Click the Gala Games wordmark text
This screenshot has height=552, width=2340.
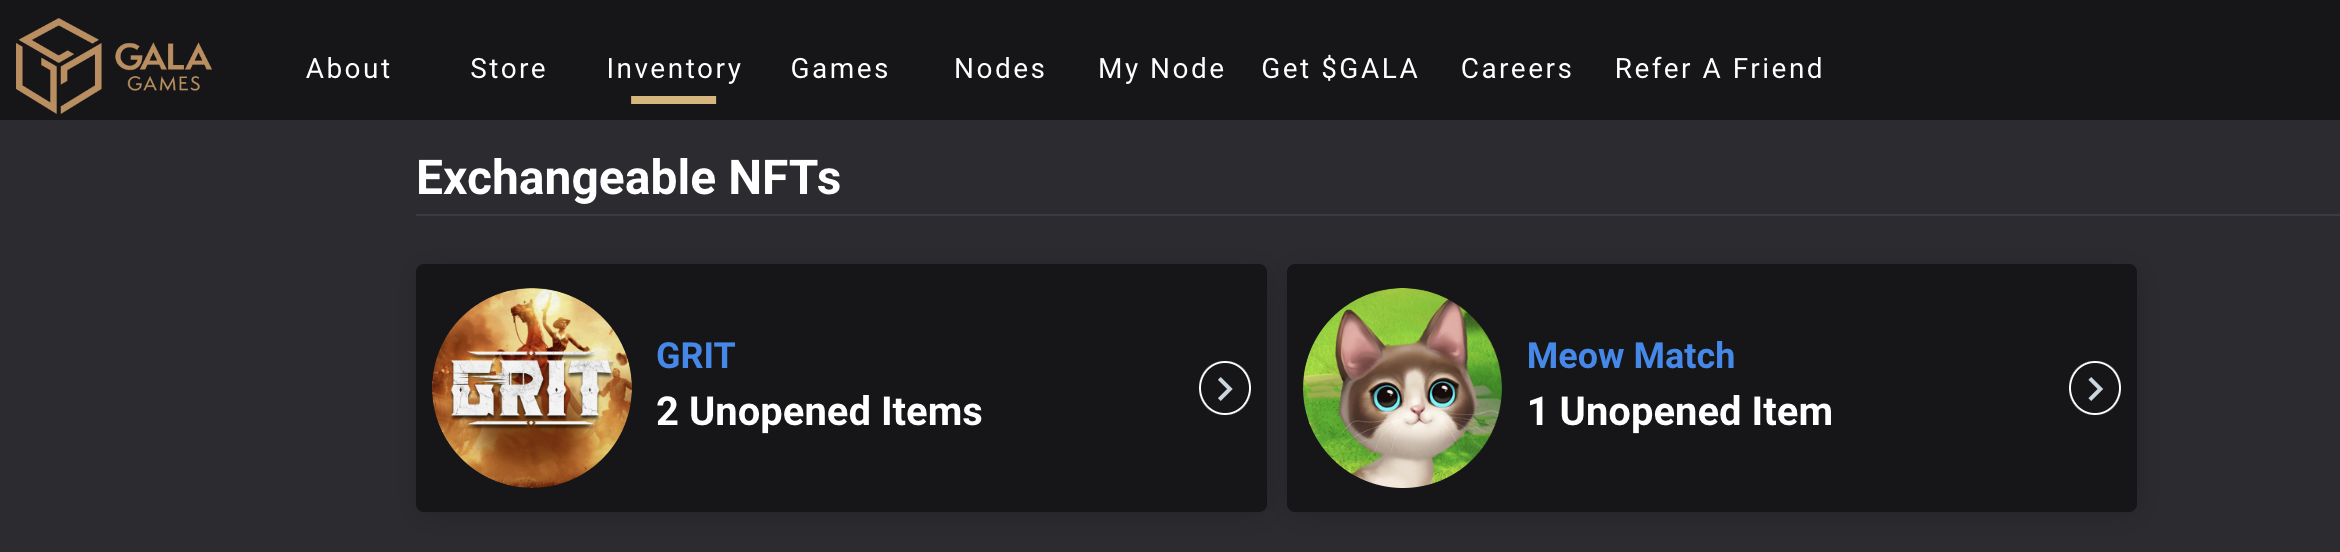pos(163,67)
